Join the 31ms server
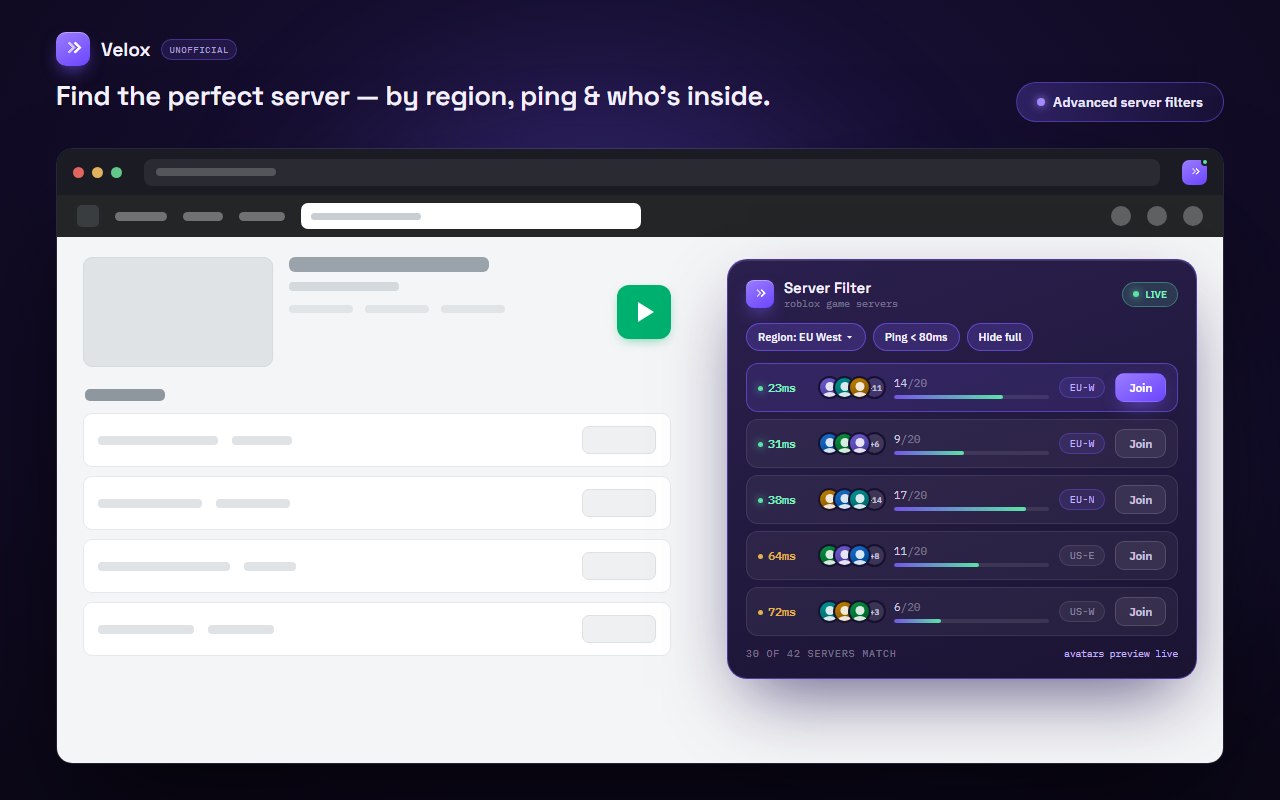 (1140, 444)
